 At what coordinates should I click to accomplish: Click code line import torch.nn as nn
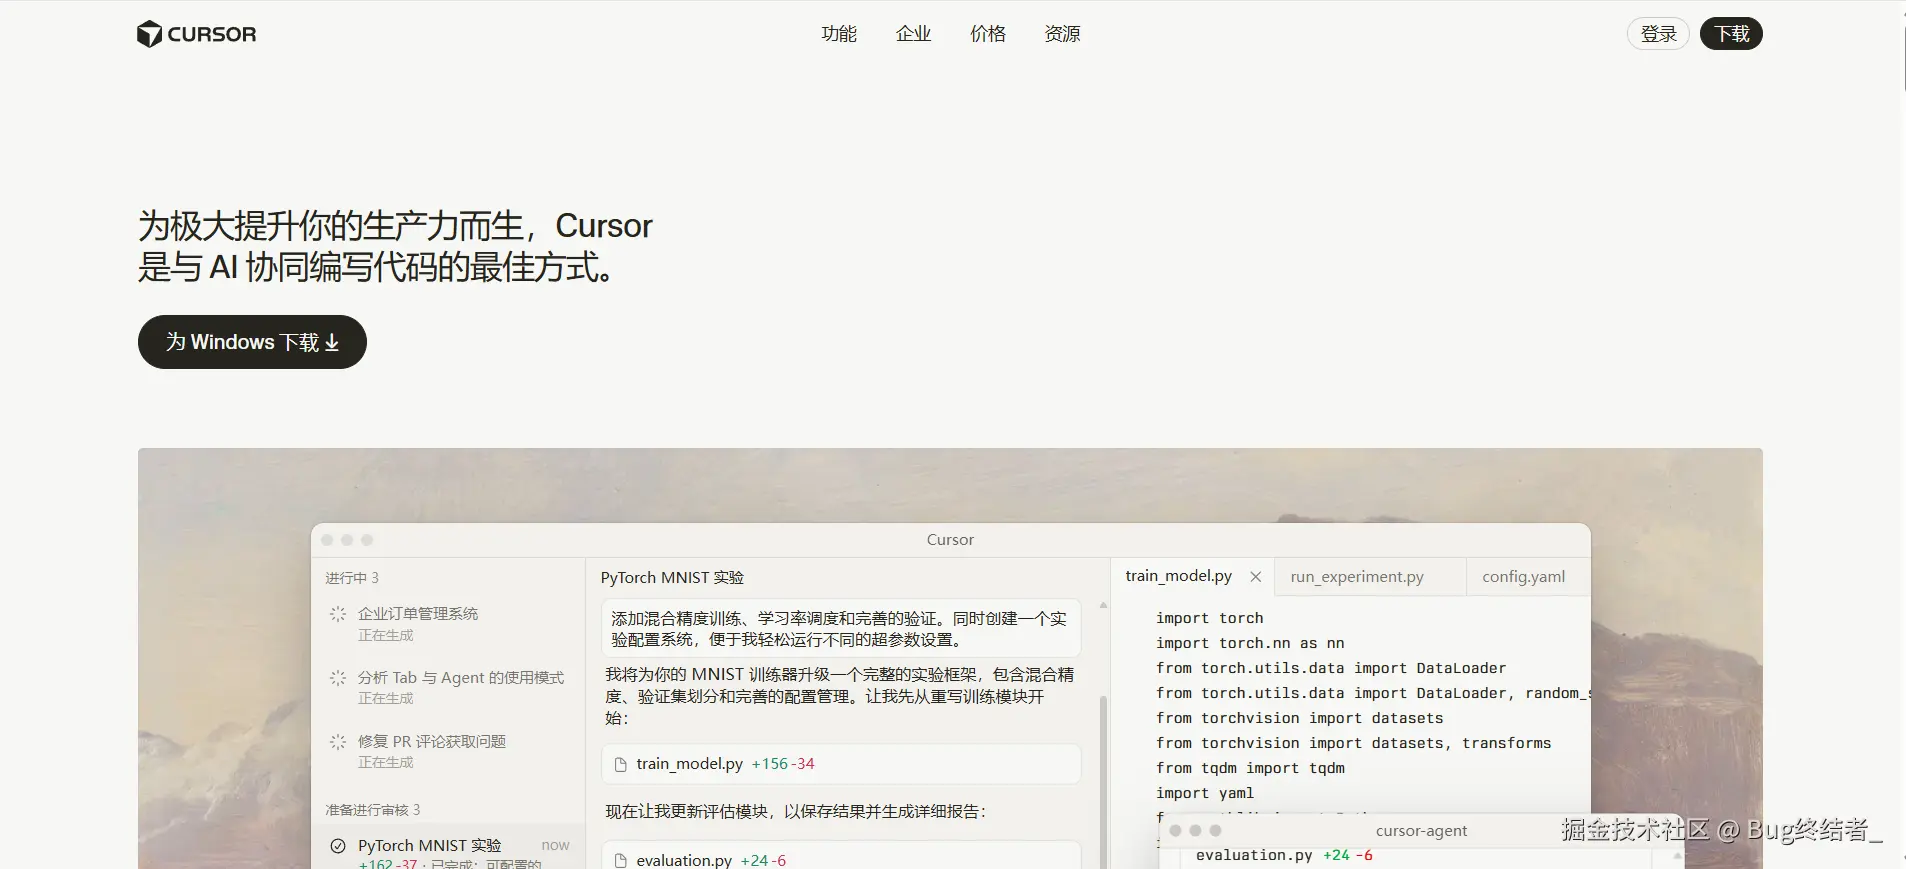pyautogui.click(x=1250, y=643)
